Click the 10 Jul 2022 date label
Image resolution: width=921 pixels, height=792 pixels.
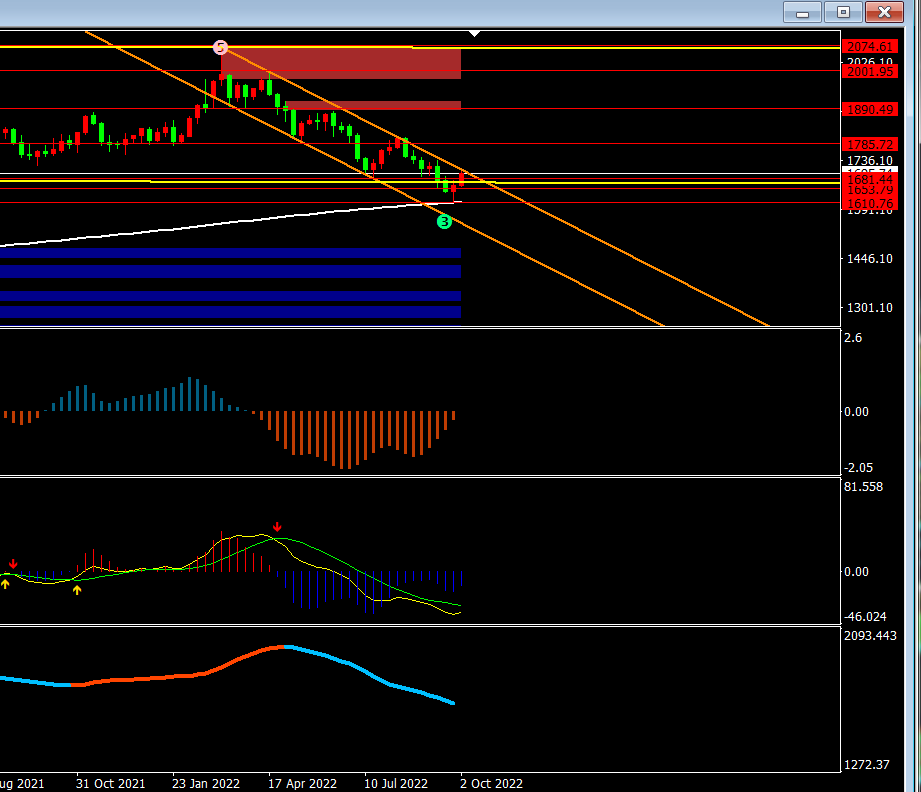click(x=396, y=783)
